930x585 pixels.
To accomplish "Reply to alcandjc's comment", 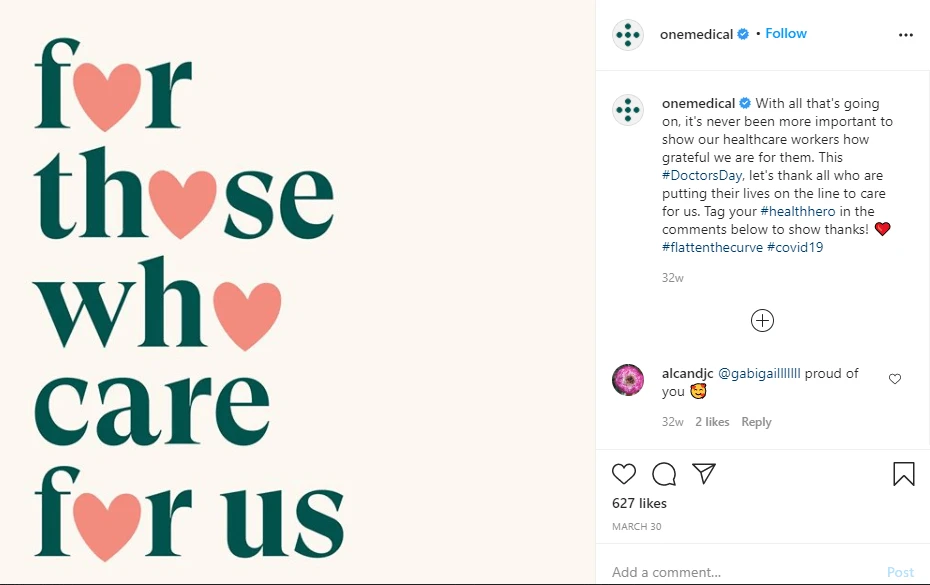I will pyautogui.click(x=756, y=422).
